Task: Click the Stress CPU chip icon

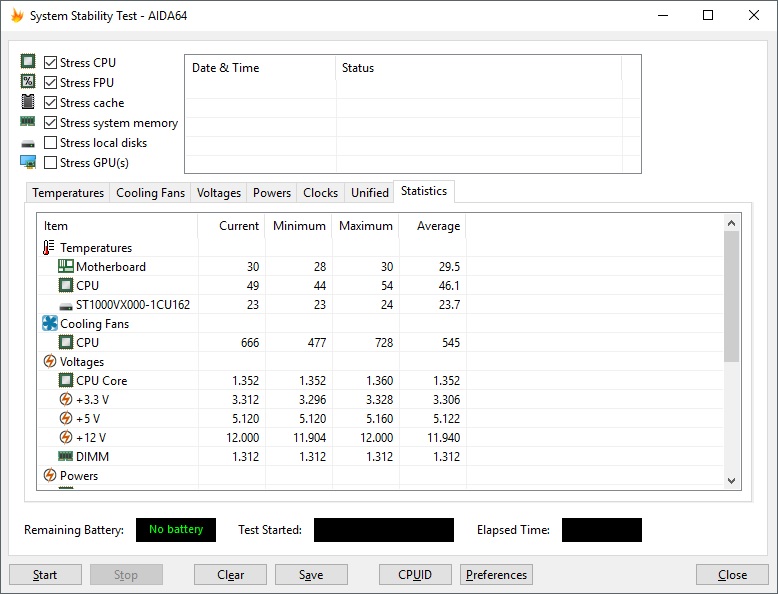Action: (x=28, y=62)
